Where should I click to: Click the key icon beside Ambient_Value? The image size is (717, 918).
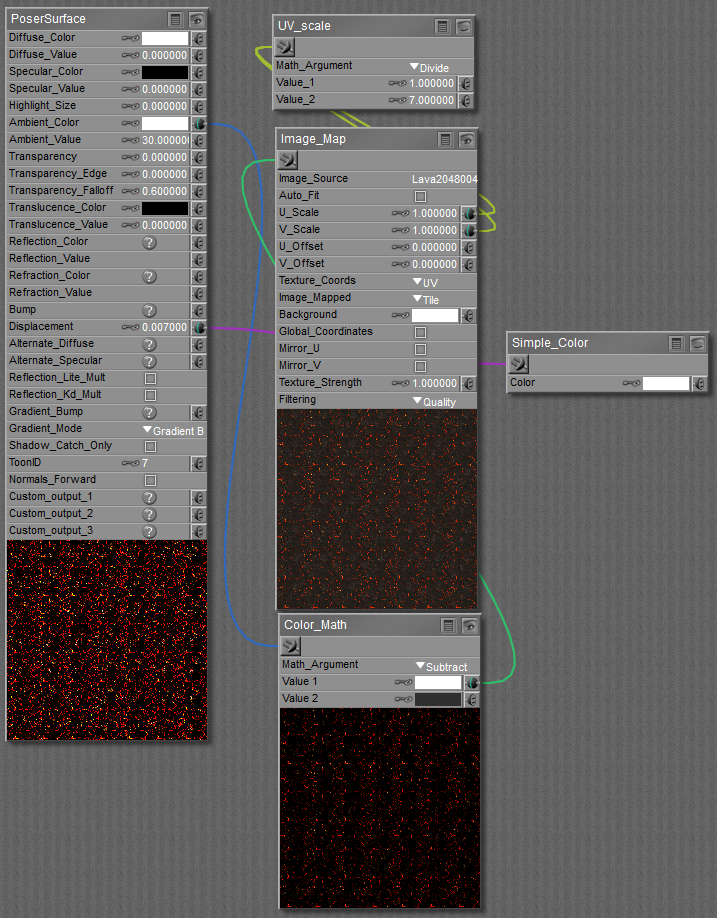(130, 140)
